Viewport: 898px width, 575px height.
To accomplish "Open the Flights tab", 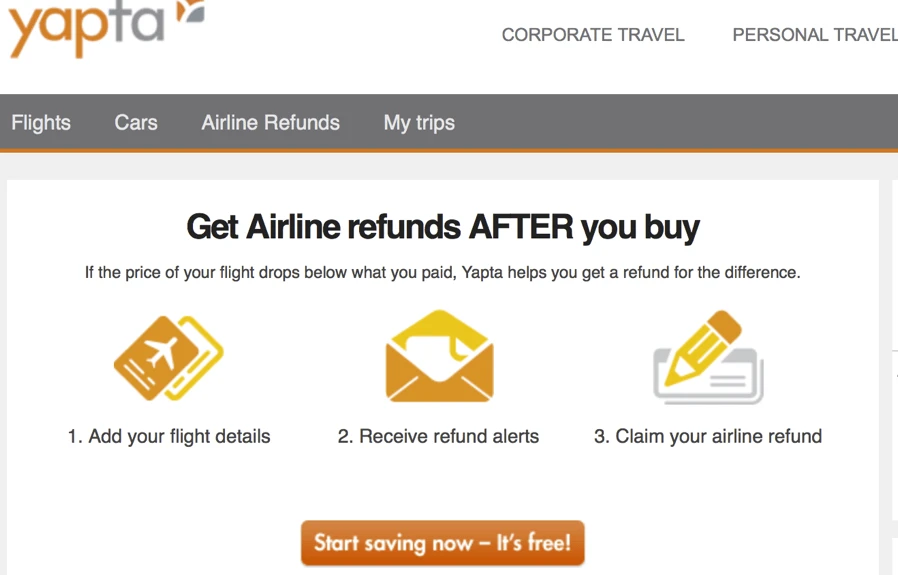I will pos(41,123).
